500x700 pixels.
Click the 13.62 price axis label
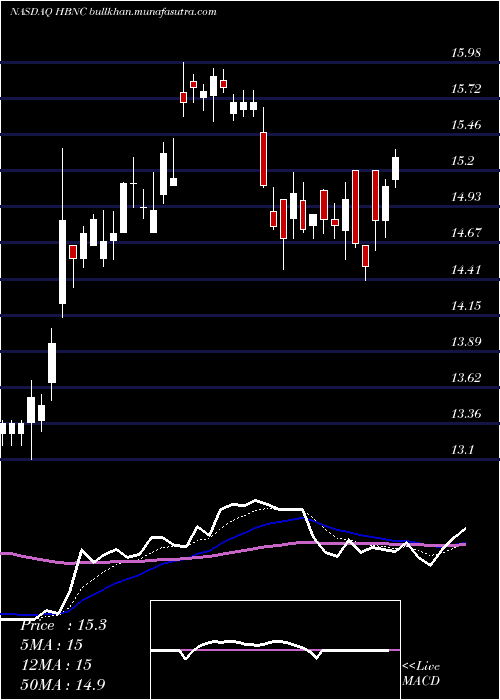point(466,378)
